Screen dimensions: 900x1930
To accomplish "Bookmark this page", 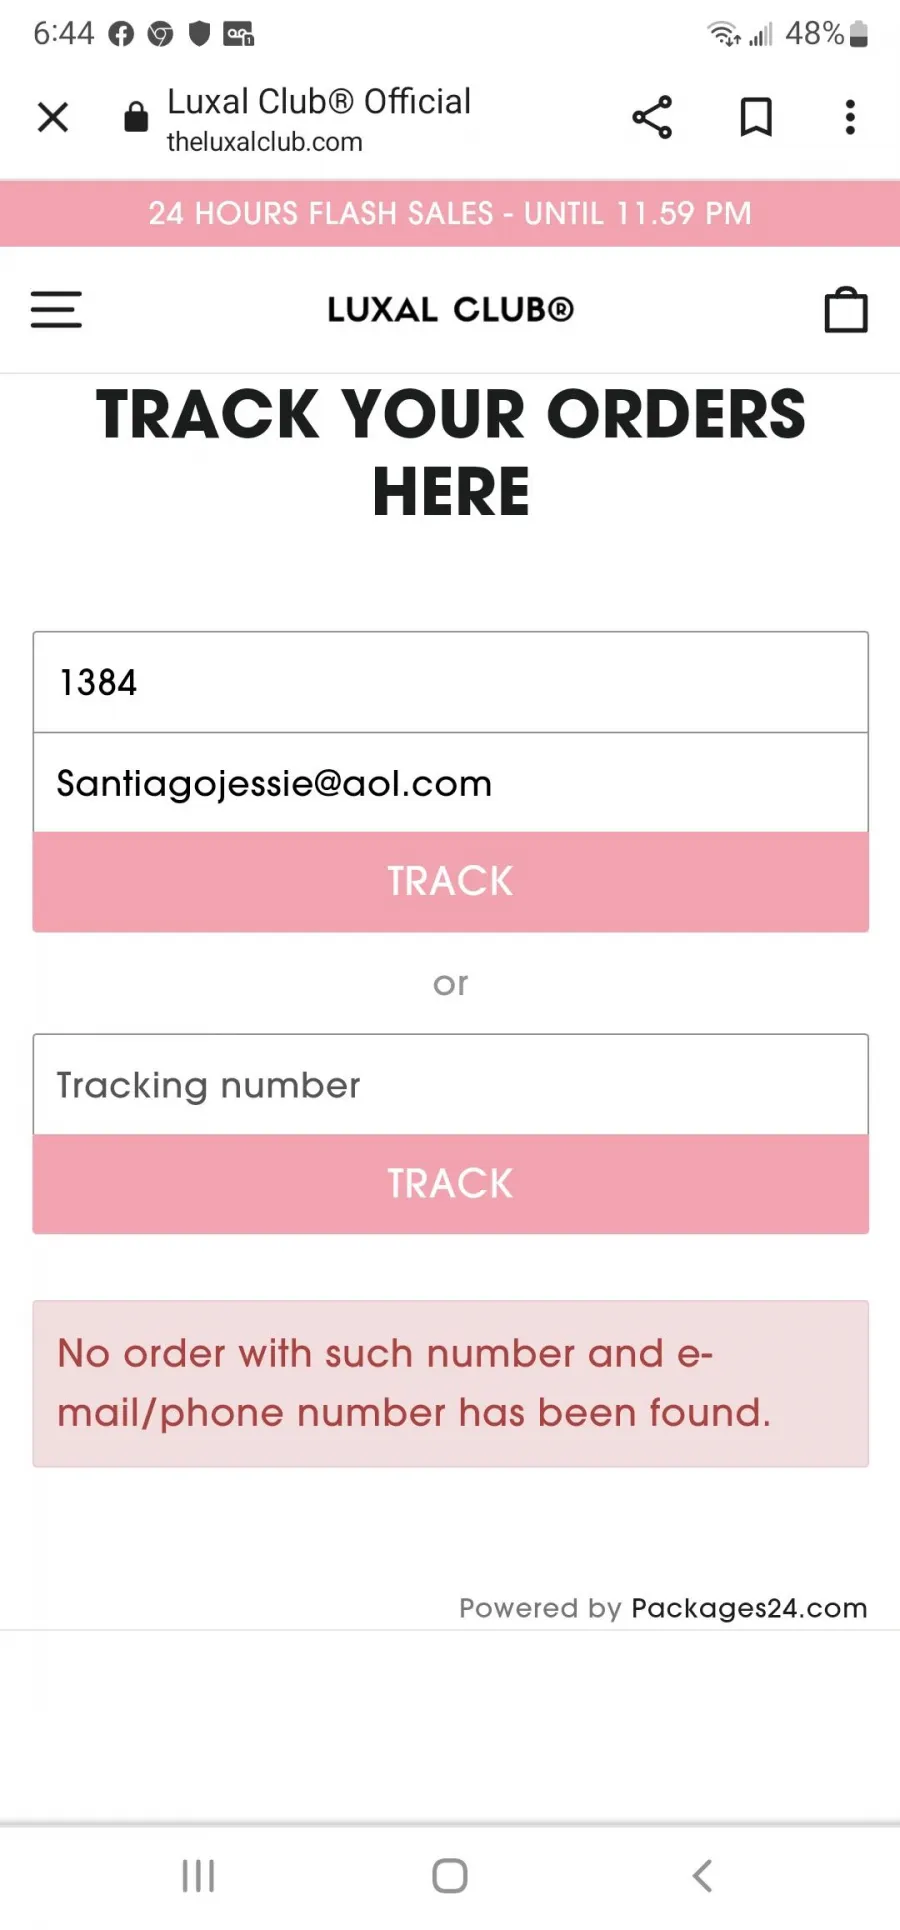I will 756,117.
